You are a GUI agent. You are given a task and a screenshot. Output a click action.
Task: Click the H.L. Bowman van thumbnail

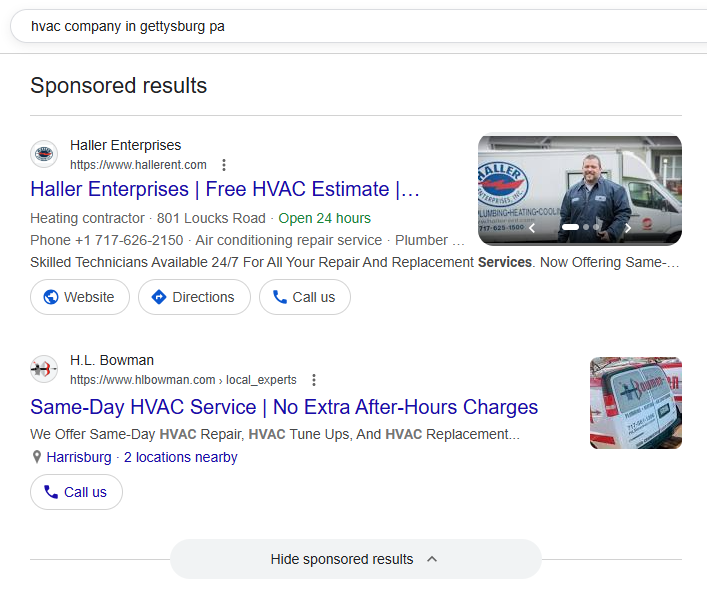pyautogui.click(x=635, y=403)
